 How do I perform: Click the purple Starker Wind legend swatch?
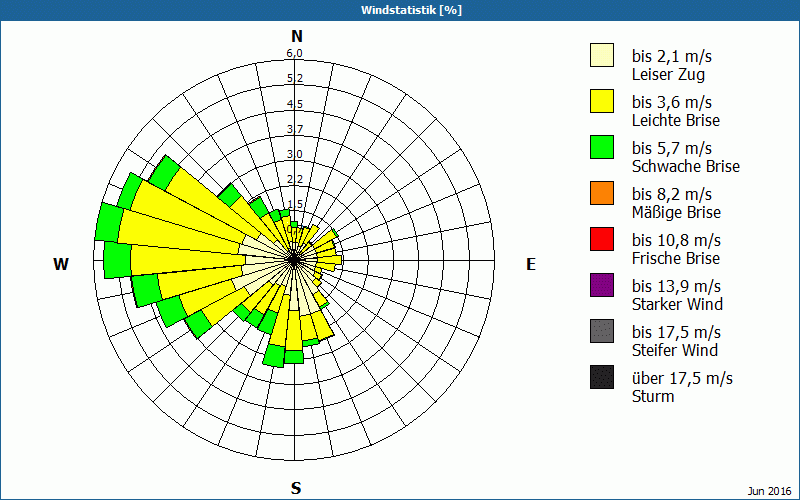602,285
